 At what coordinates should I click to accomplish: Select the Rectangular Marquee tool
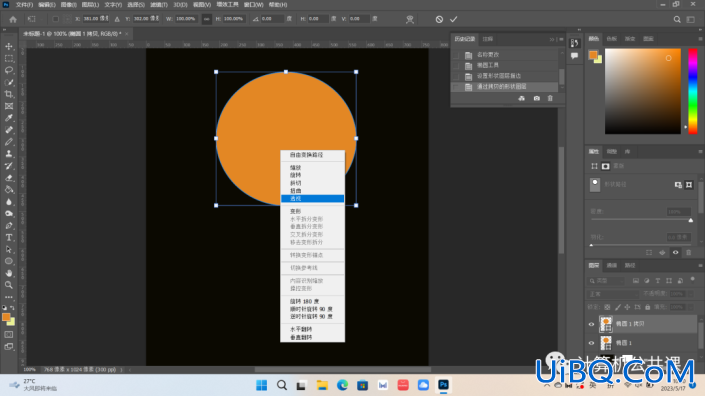point(9,58)
